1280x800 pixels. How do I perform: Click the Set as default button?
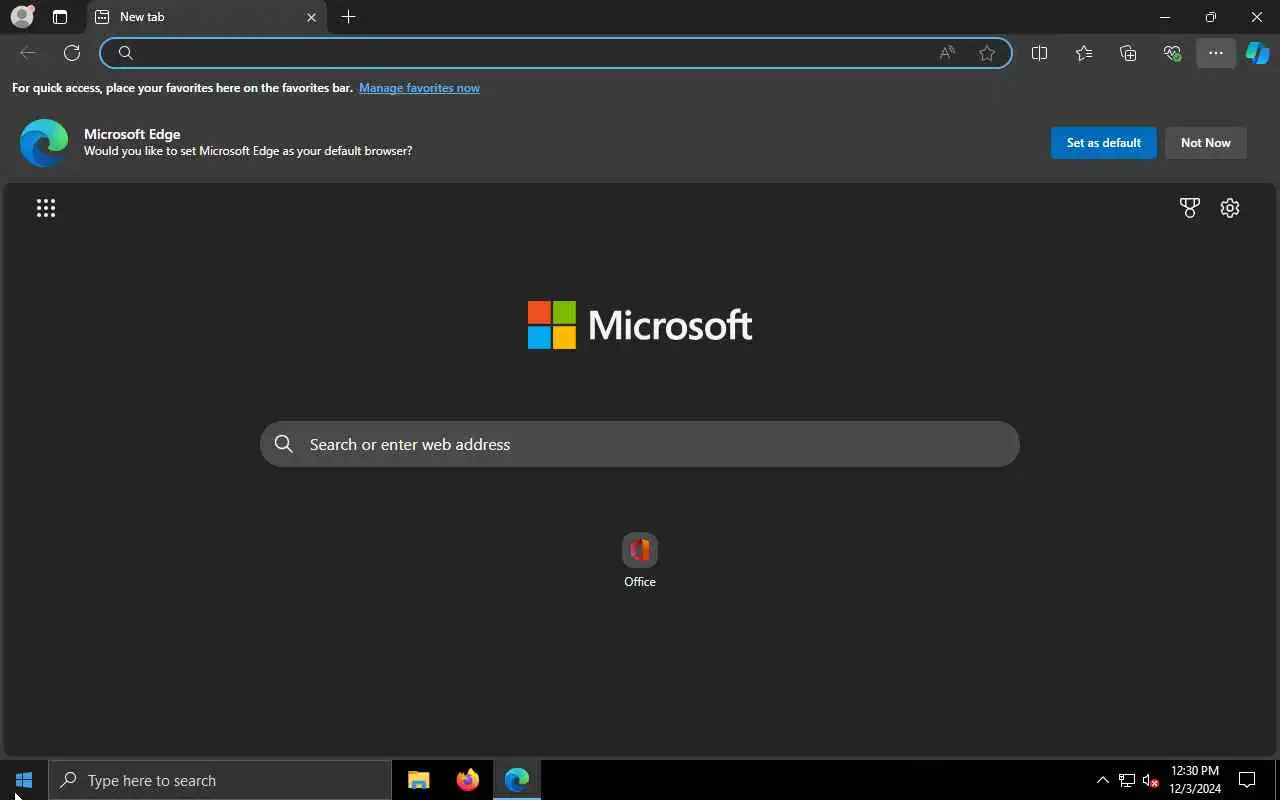point(1103,143)
